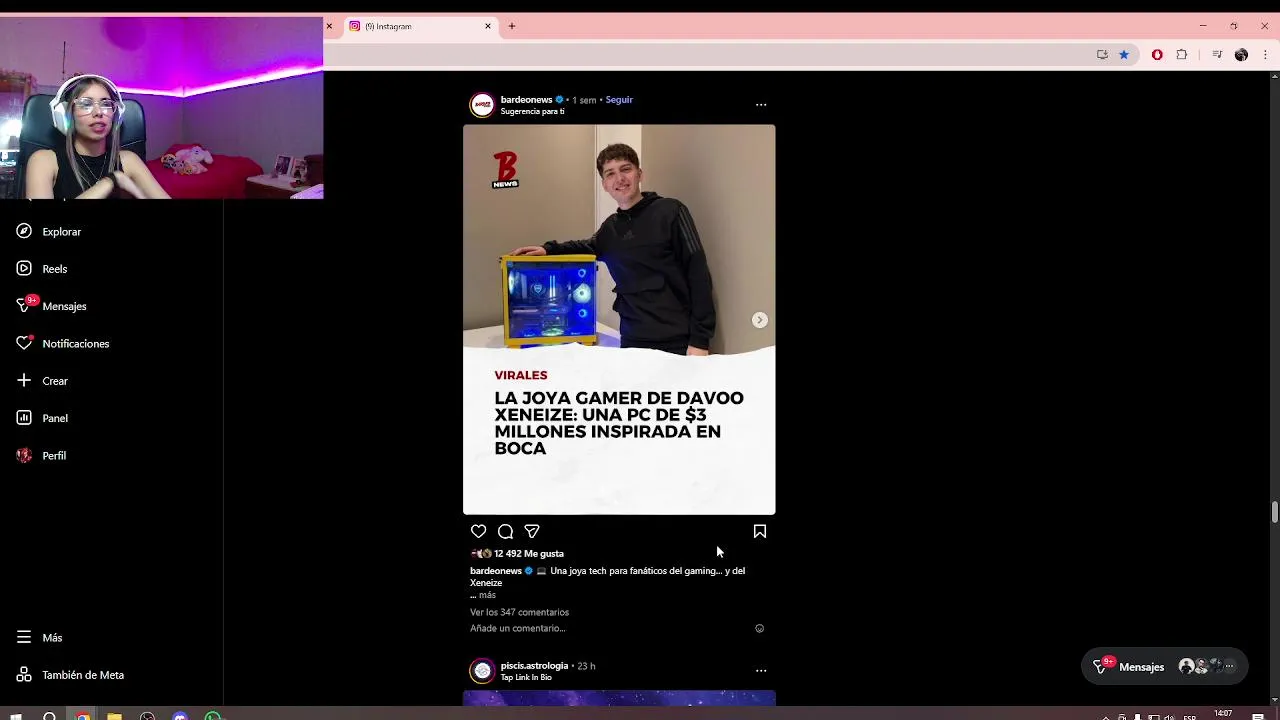
Task: Open Notificaciones heart icon
Action: 24,343
